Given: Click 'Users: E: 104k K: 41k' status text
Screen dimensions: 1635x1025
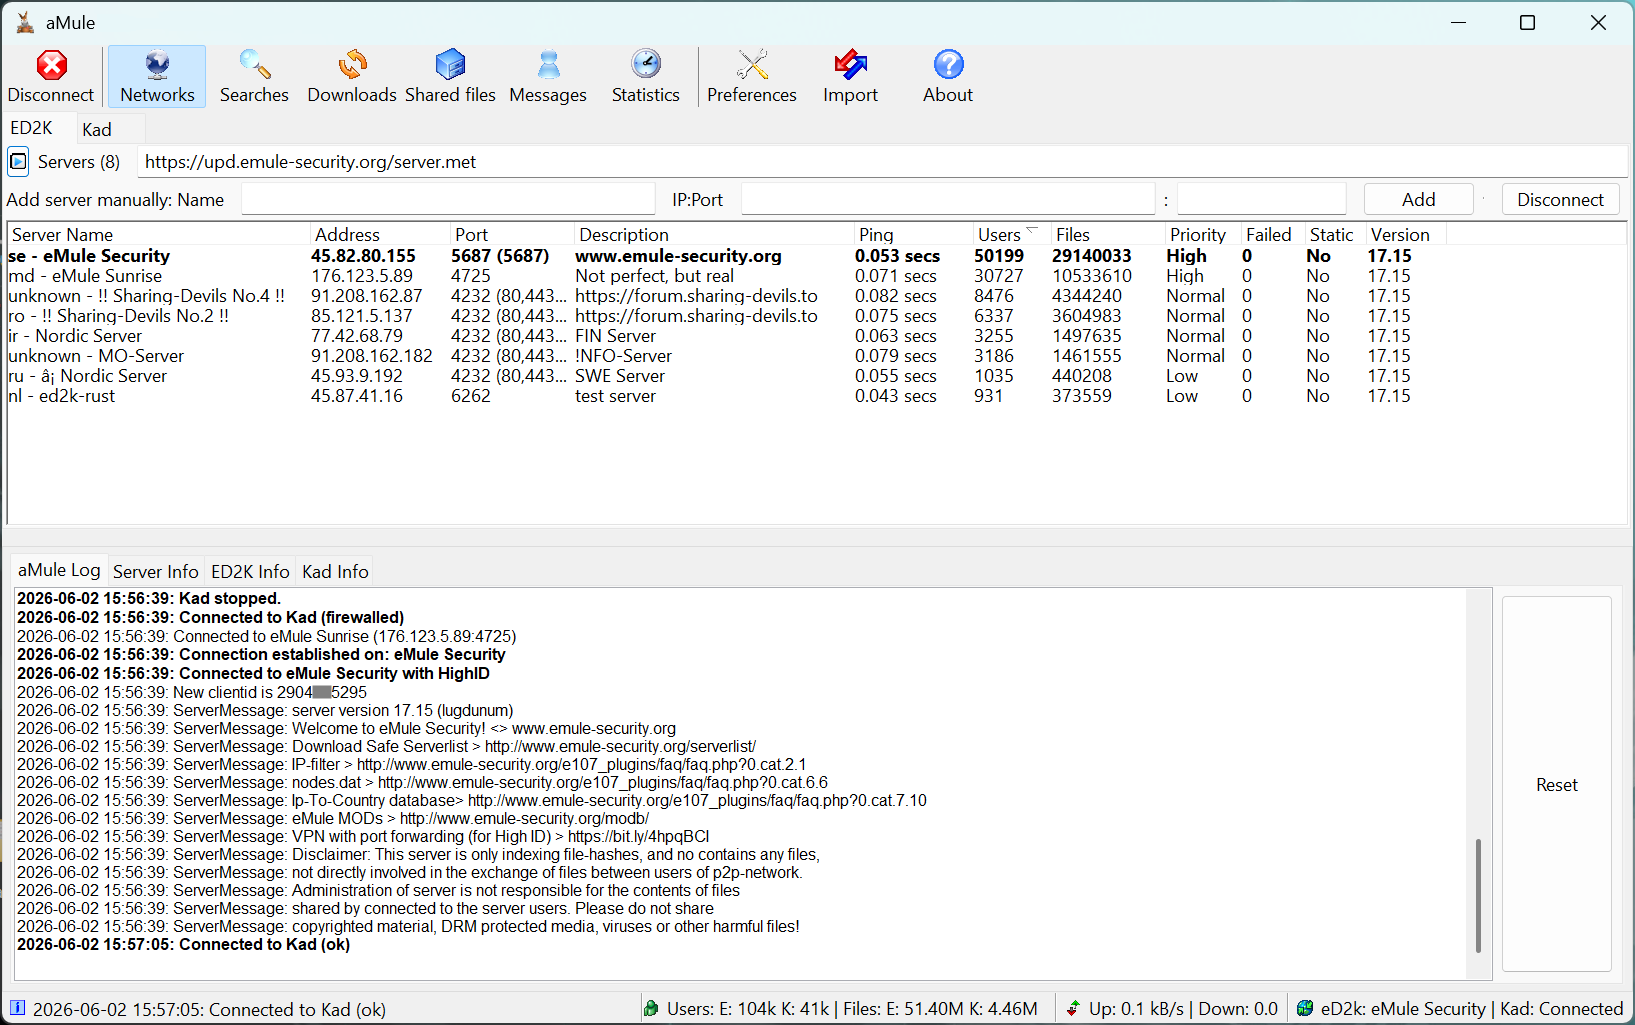Looking at the screenshot, I should (x=748, y=1009).
